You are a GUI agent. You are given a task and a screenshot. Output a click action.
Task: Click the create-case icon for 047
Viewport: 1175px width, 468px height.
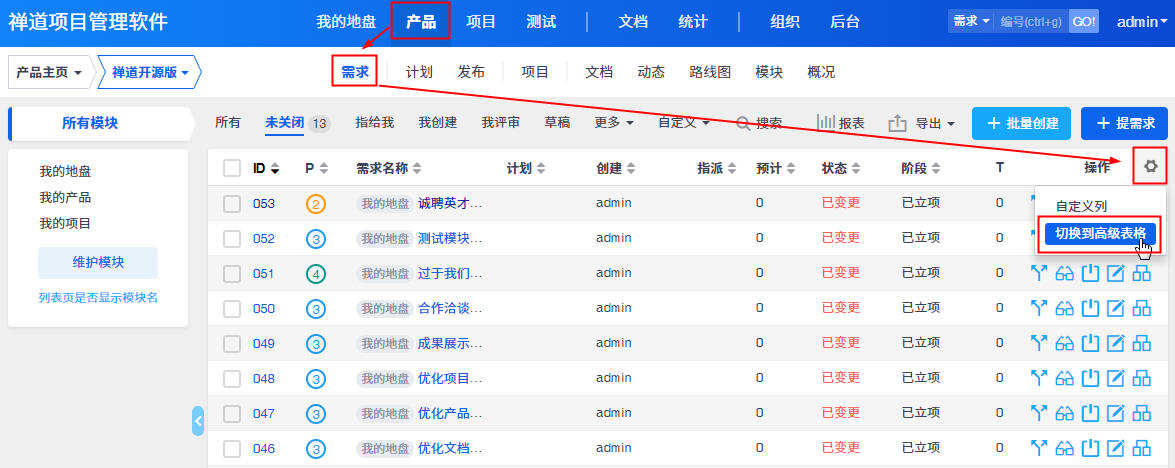click(1141, 413)
